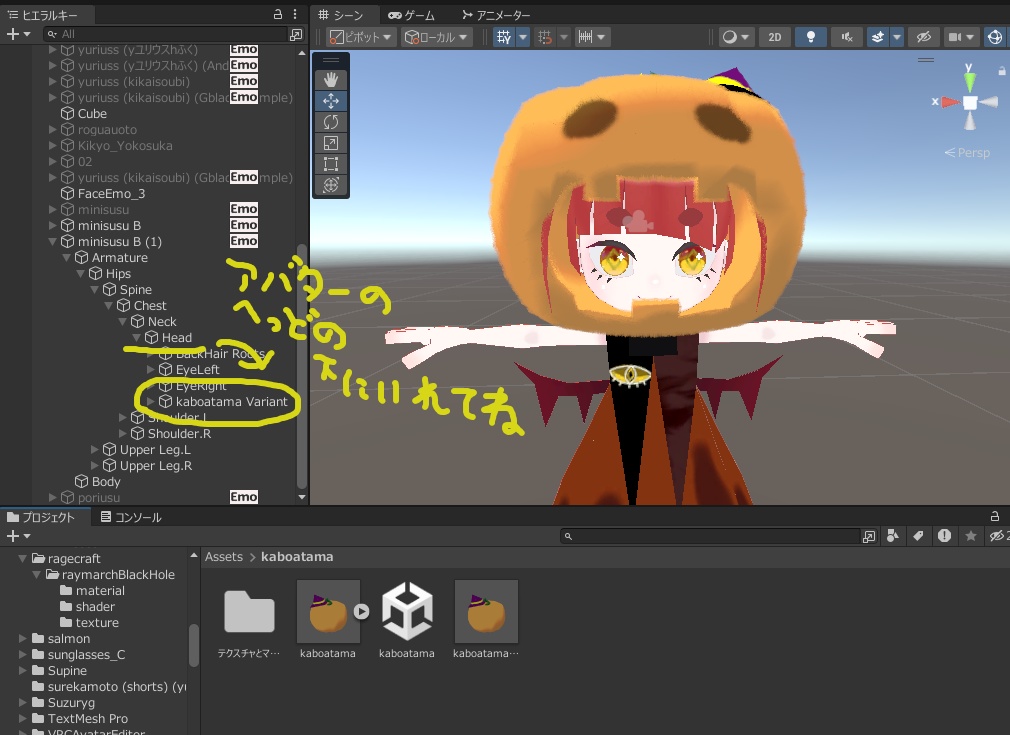Expand the Upper Leg.L bone
Screen dimensions: 1010x735
tap(95, 449)
